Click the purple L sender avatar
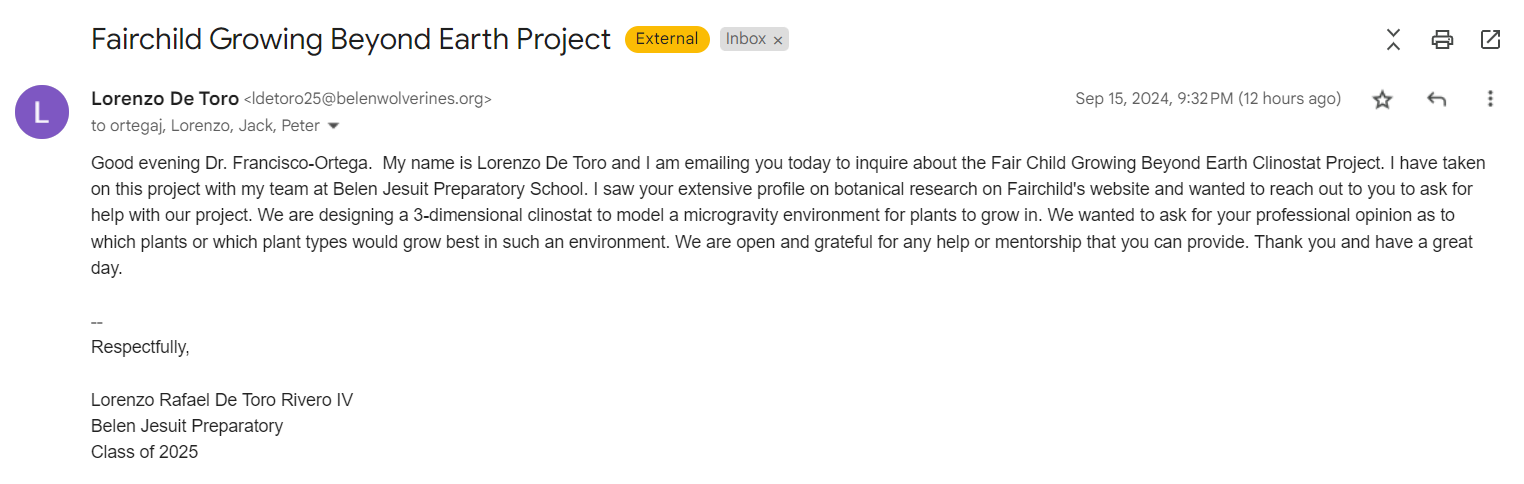 point(42,112)
